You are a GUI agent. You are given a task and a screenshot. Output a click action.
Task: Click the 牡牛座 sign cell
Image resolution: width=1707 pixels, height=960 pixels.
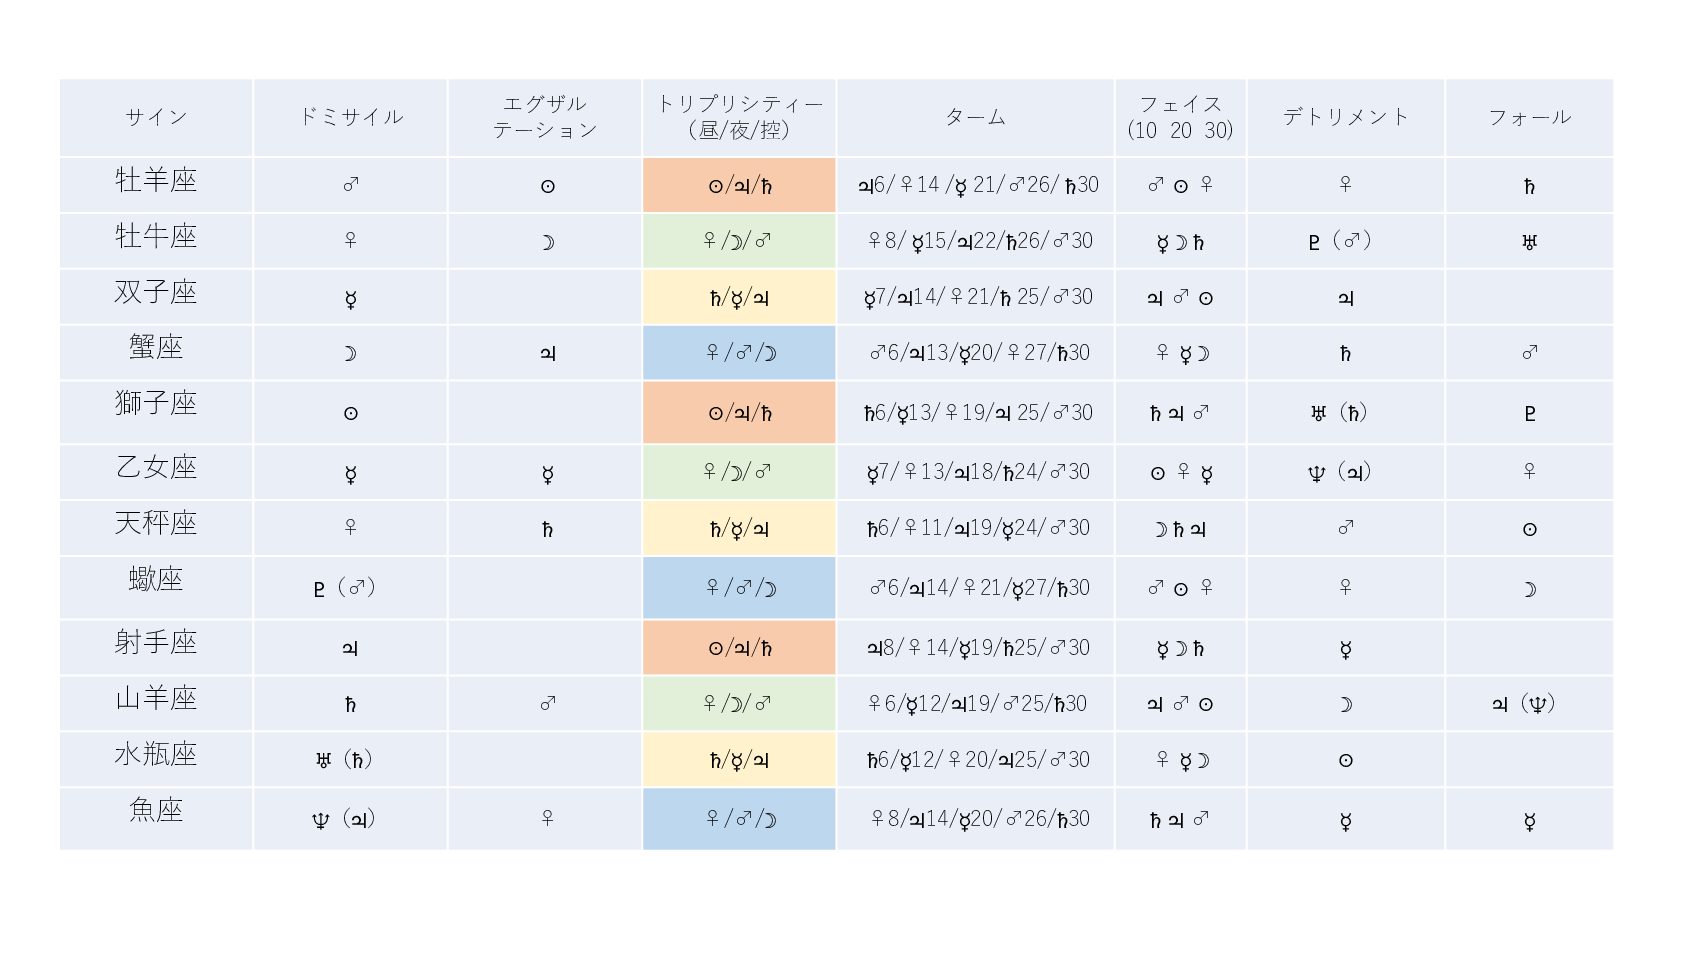coord(156,241)
